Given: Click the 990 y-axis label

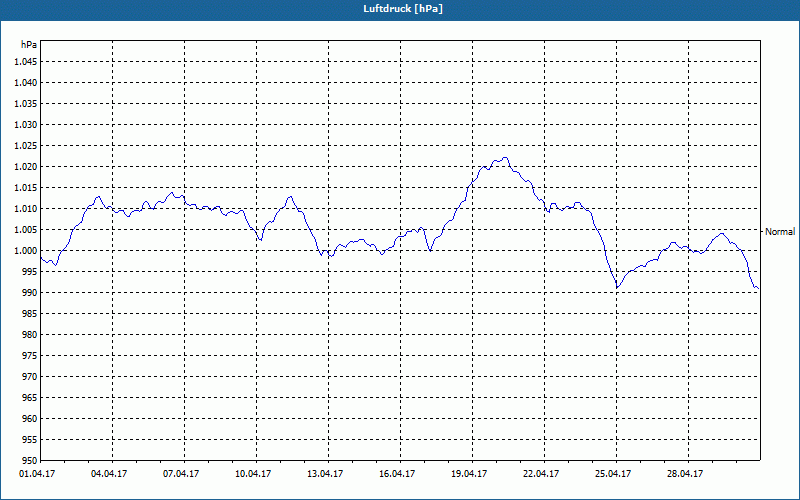Looking at the screenshot, I should pyautogui.click(x=31, y=293).
